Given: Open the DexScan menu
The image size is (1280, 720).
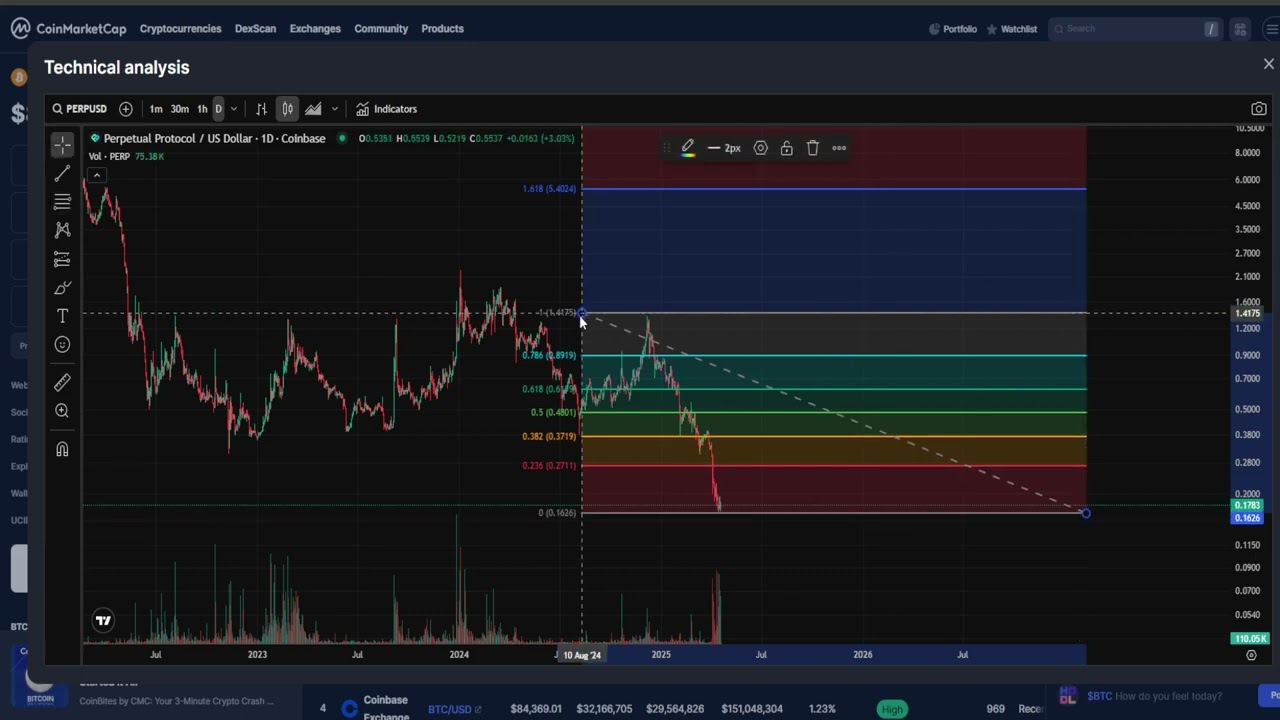Looking at the screenshot, I should pyautogui.click(x=255, y=29).
